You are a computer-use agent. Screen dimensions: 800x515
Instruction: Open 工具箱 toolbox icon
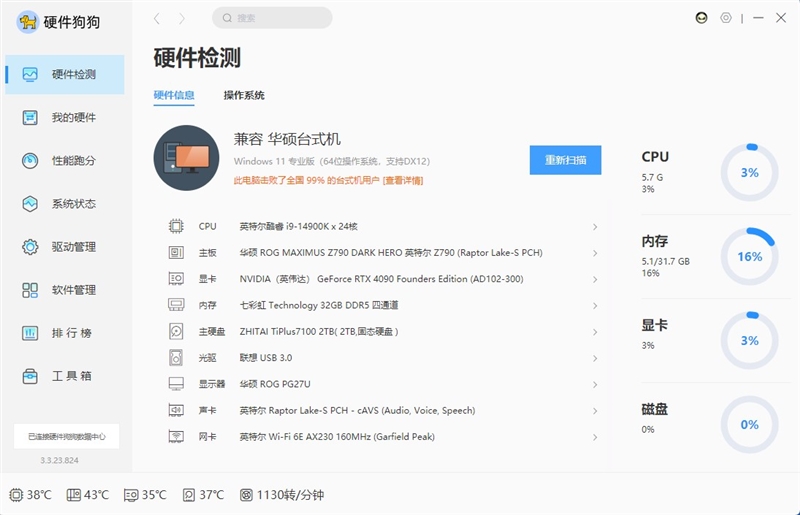[30, 376]
